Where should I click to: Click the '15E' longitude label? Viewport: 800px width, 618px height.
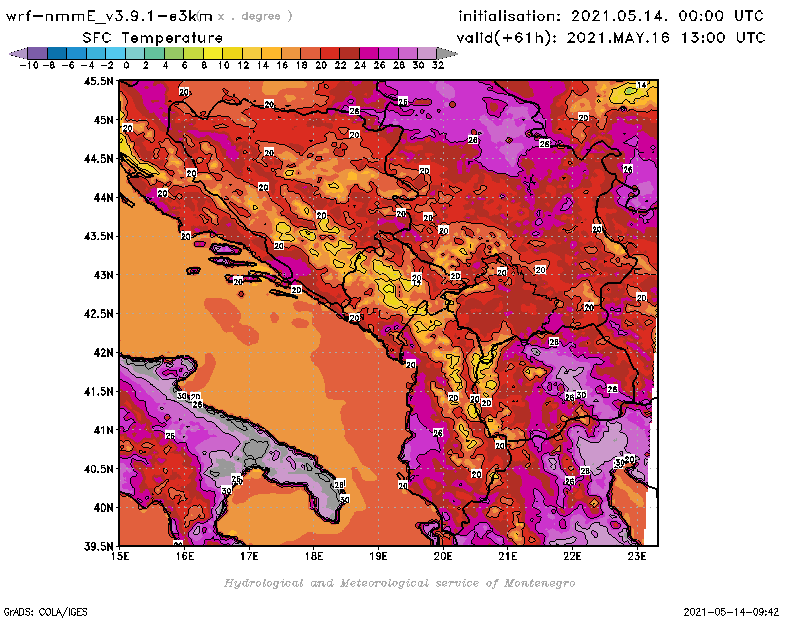tap(120, 556)
